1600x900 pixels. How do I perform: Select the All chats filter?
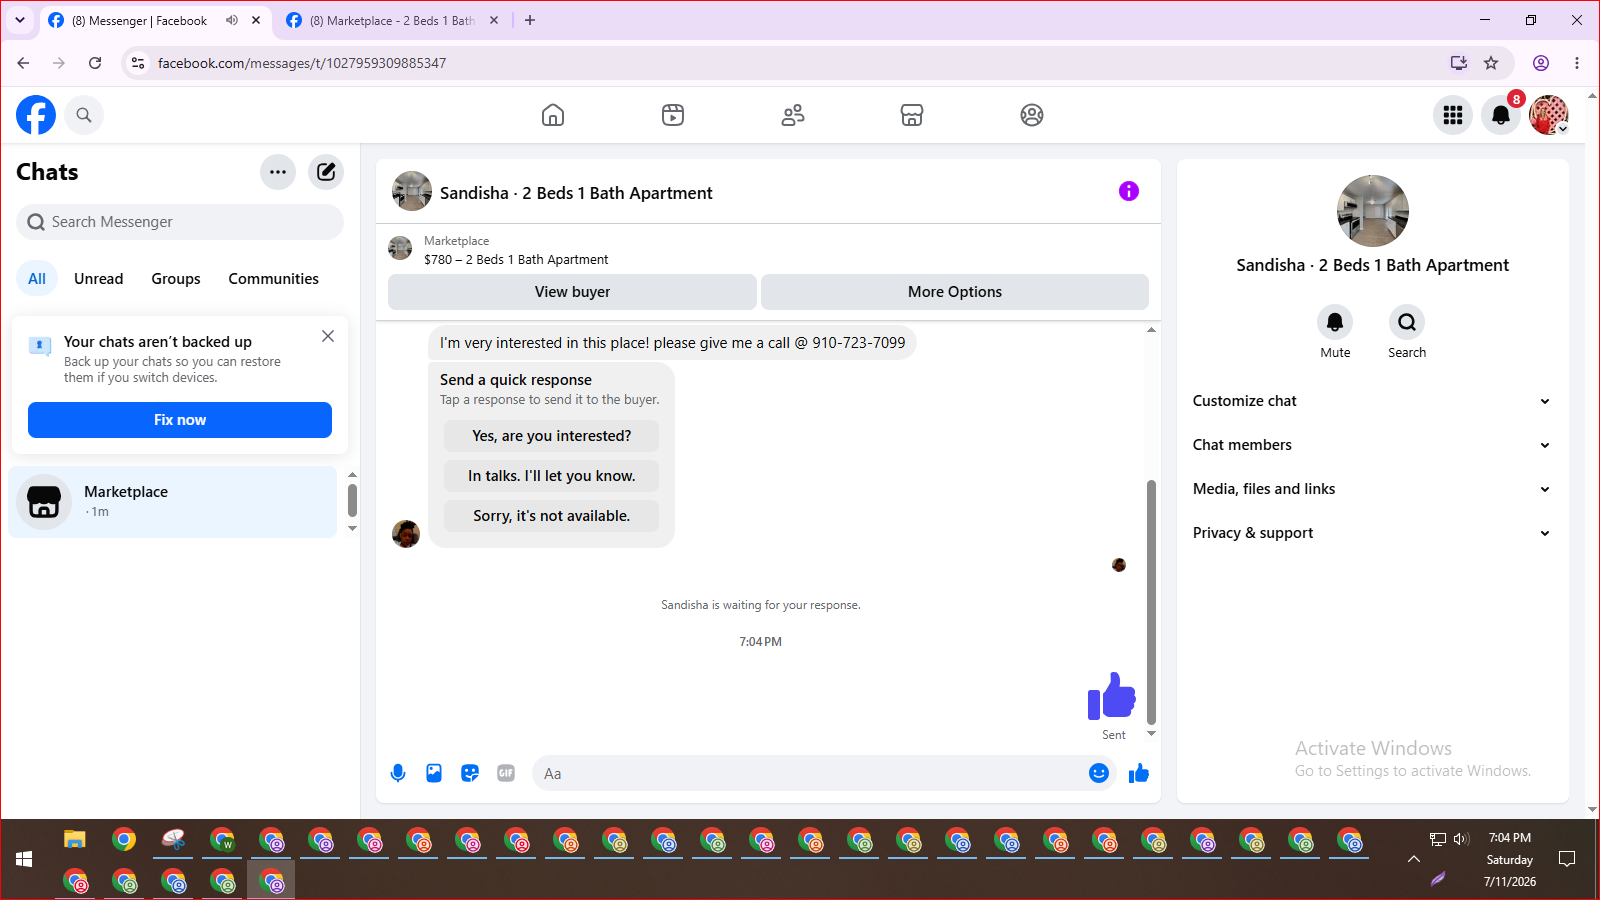tap(37, 279)
